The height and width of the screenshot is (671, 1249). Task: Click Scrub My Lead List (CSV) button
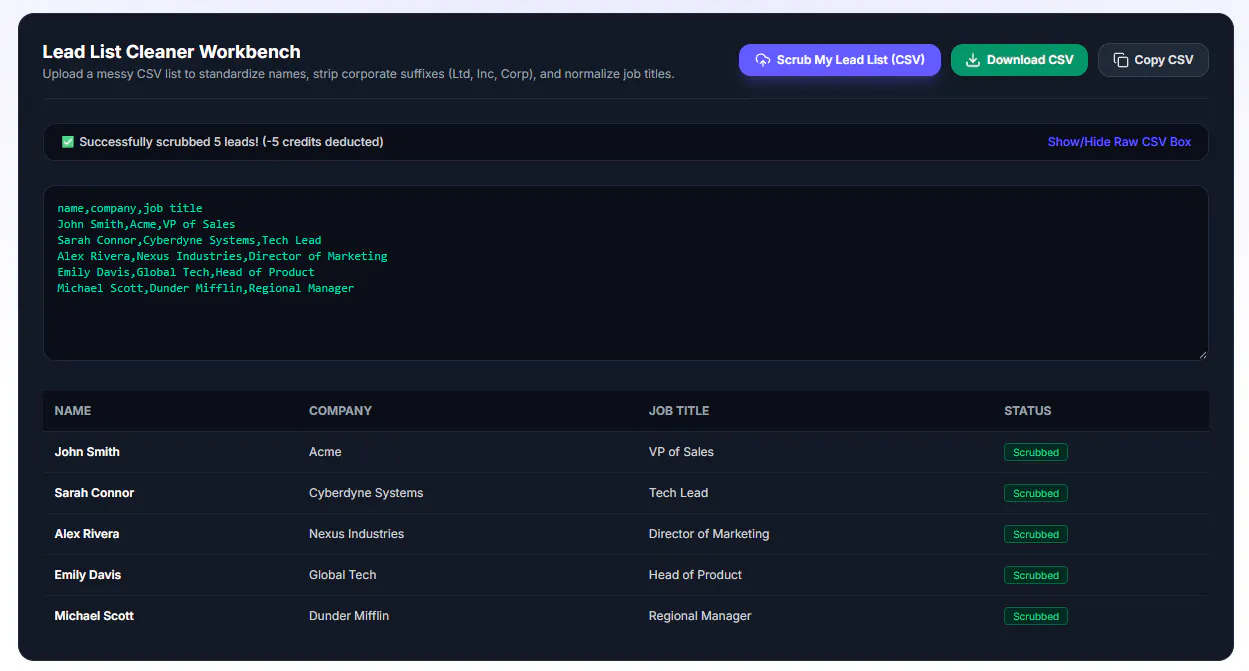click(x=840, y=60)
